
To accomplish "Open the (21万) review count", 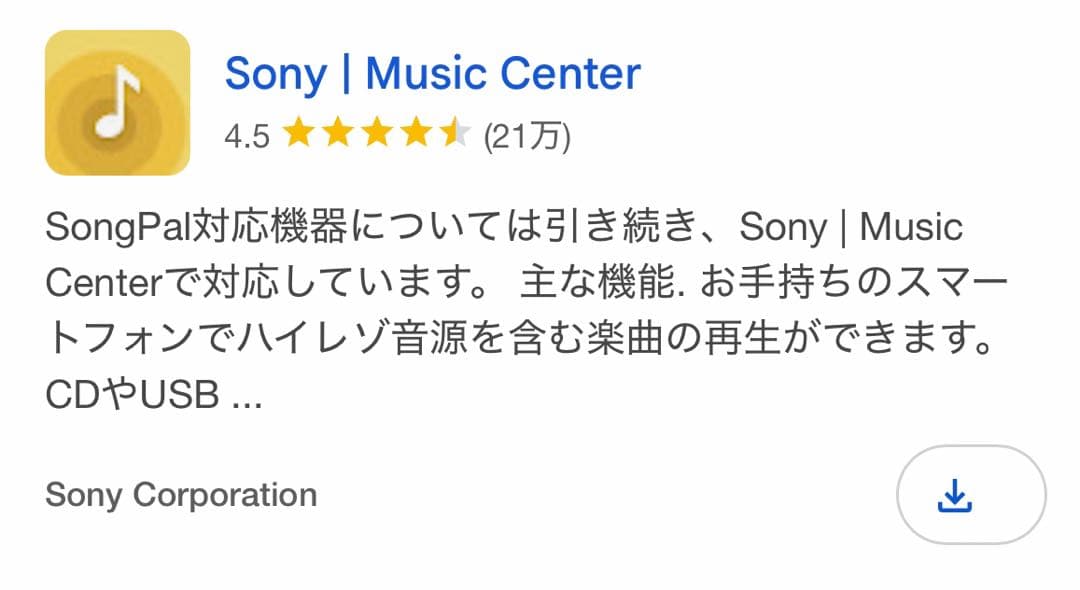I will [527, 136].
